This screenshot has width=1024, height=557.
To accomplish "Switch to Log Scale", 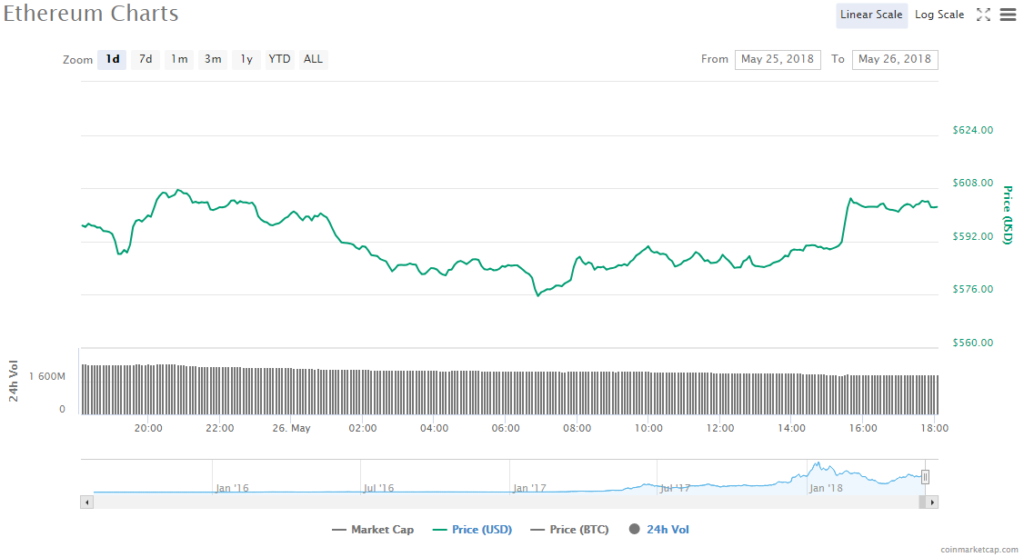I will [x=940, y=15].
